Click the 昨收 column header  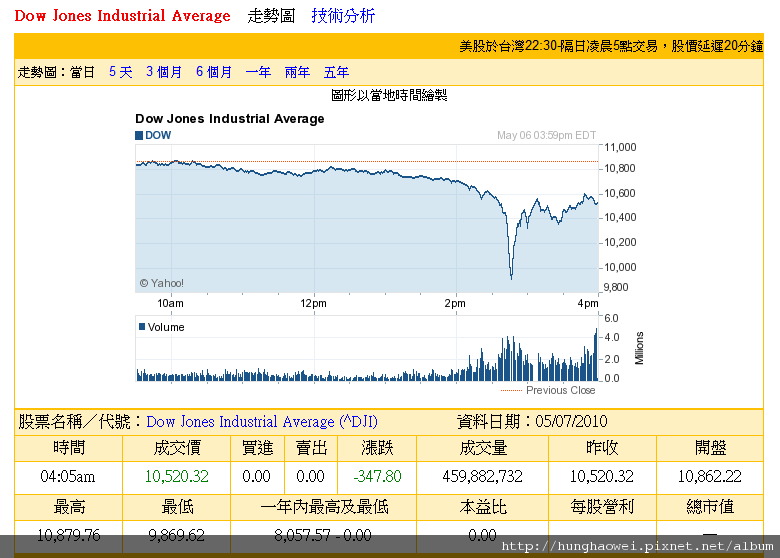(602, 448)
